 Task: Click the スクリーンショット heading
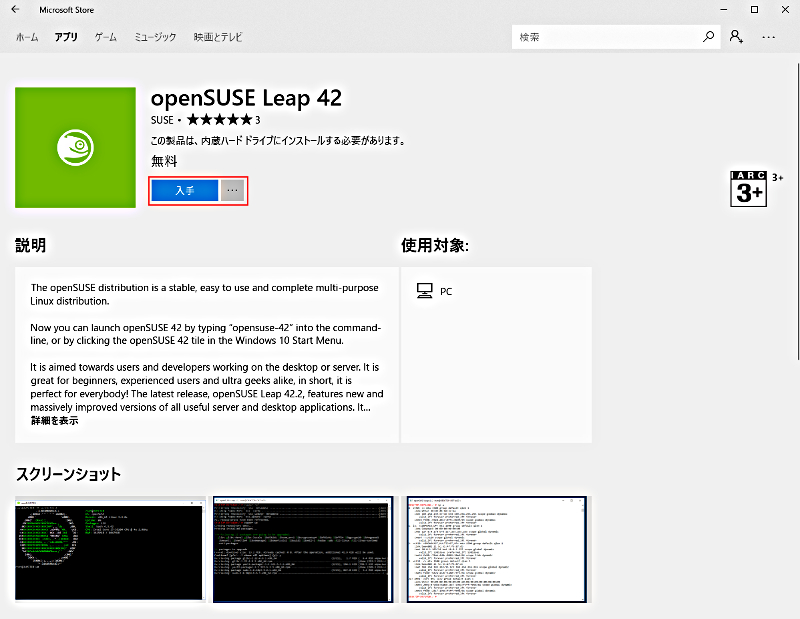[x=68, y=474]
